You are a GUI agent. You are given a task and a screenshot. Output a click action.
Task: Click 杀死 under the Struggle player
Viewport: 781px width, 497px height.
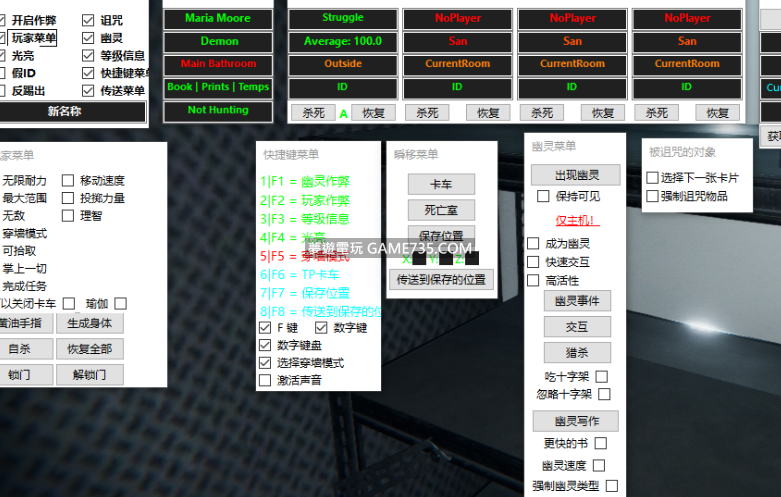pos(313,113)
